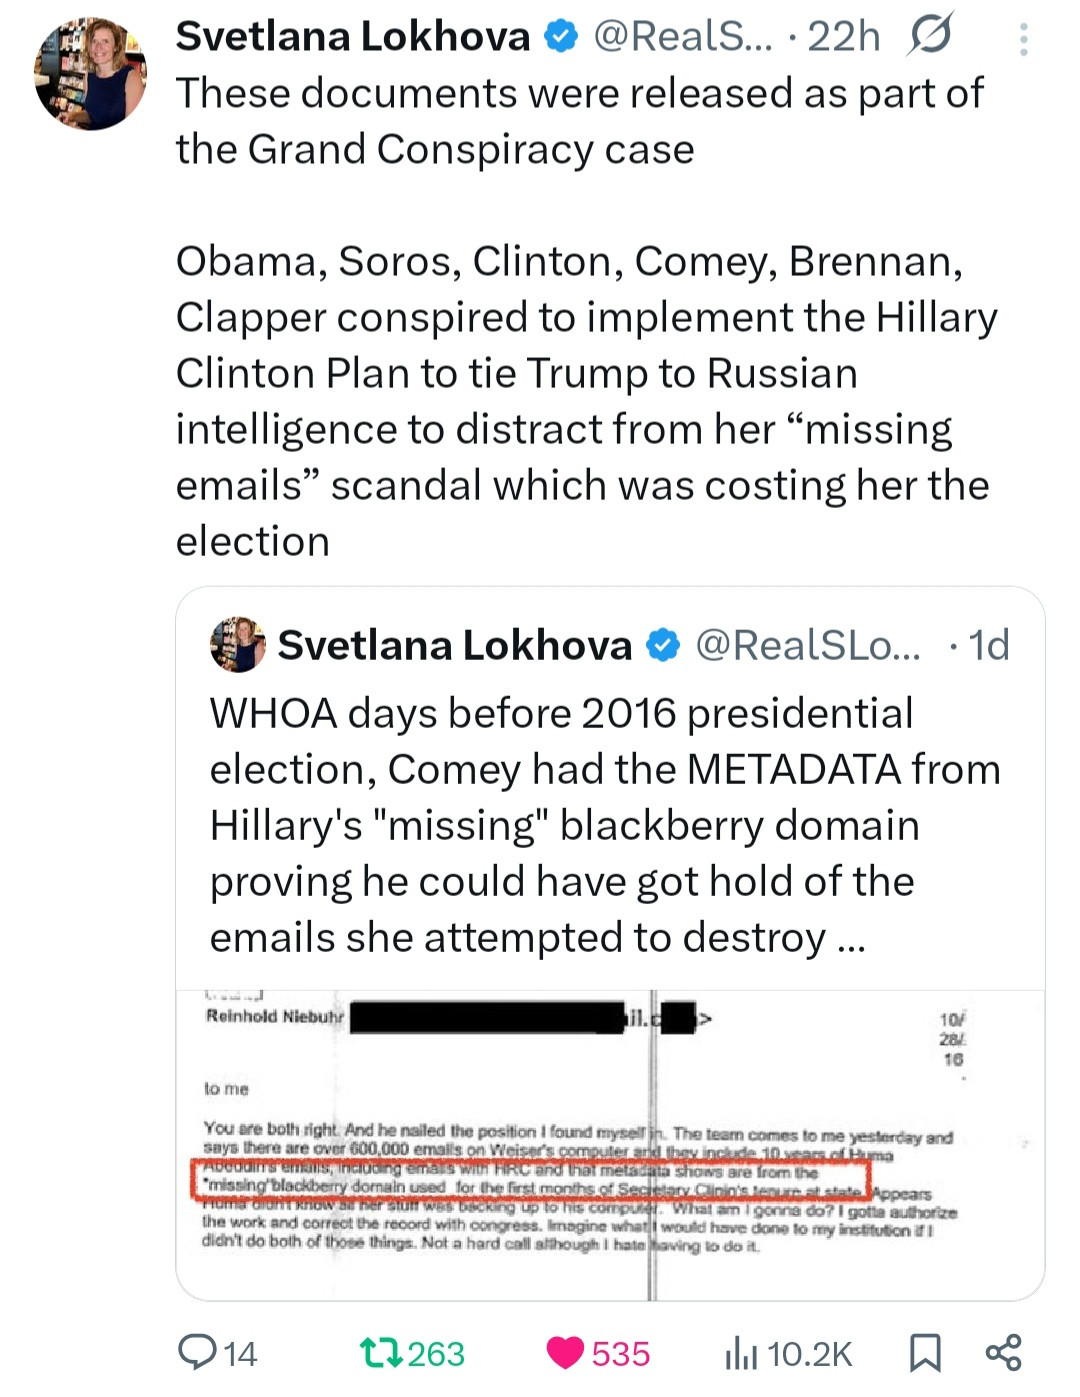The height and width of the screenshot is (1397, 1080).
Task: Click the blue verified badge in header
Action: (561, 37)
